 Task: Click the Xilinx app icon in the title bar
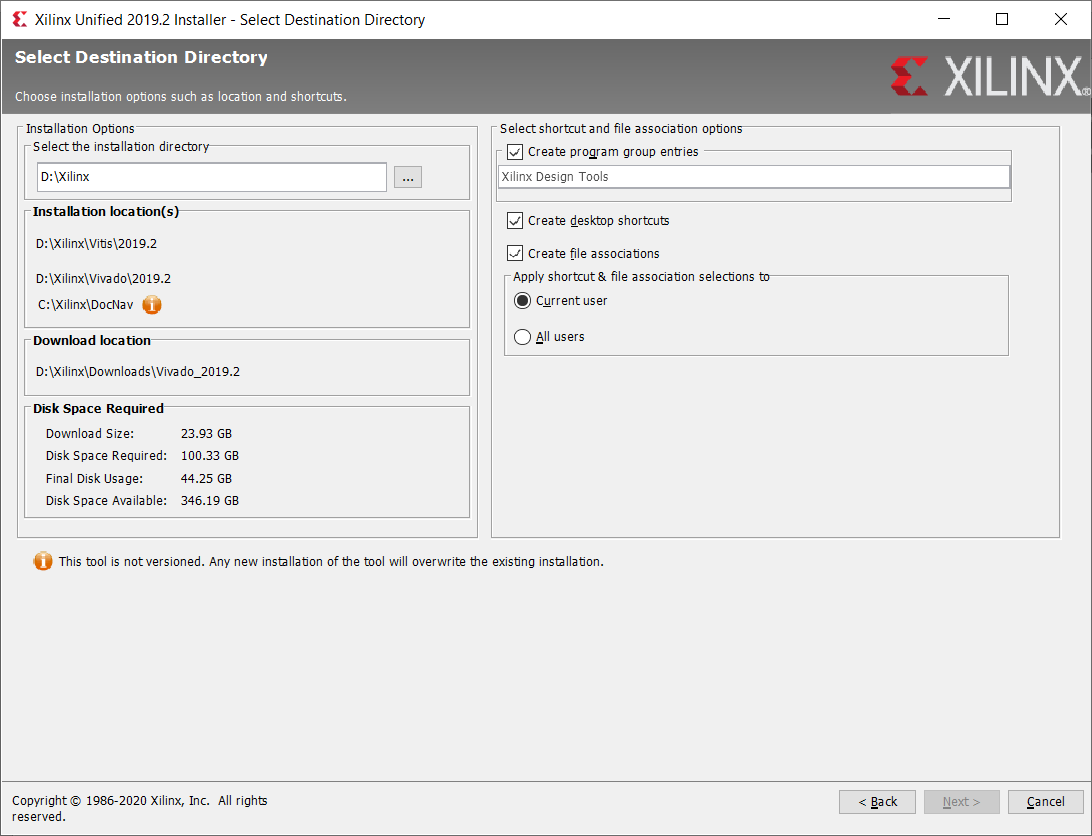(20, 20)
